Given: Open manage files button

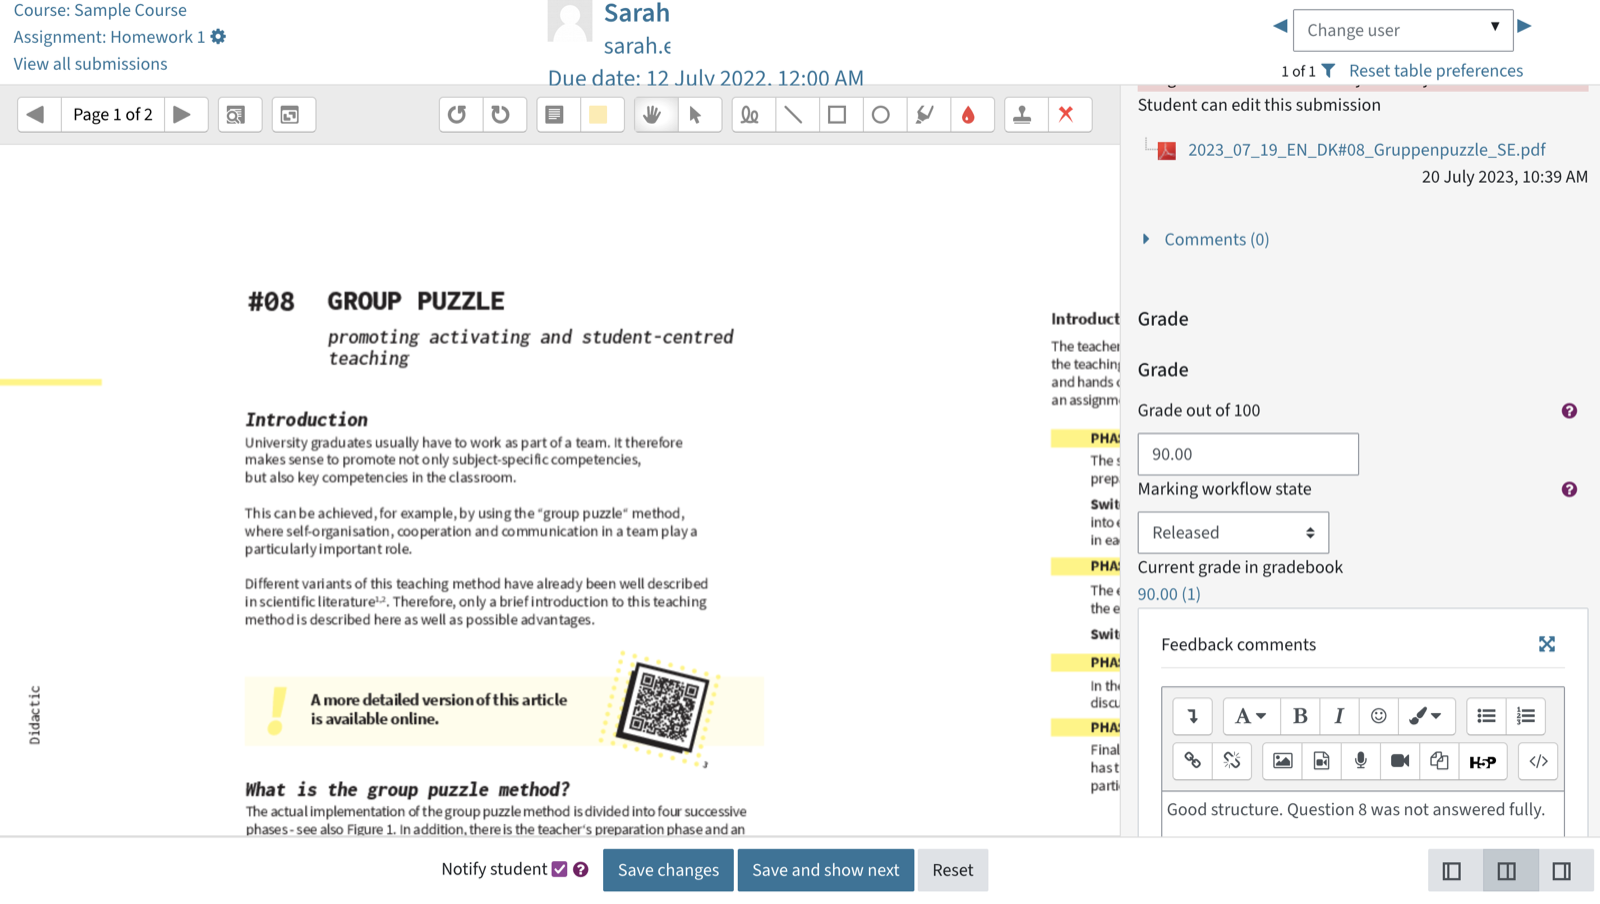Looking at the screenshot, I should (x=1439, y=761).
